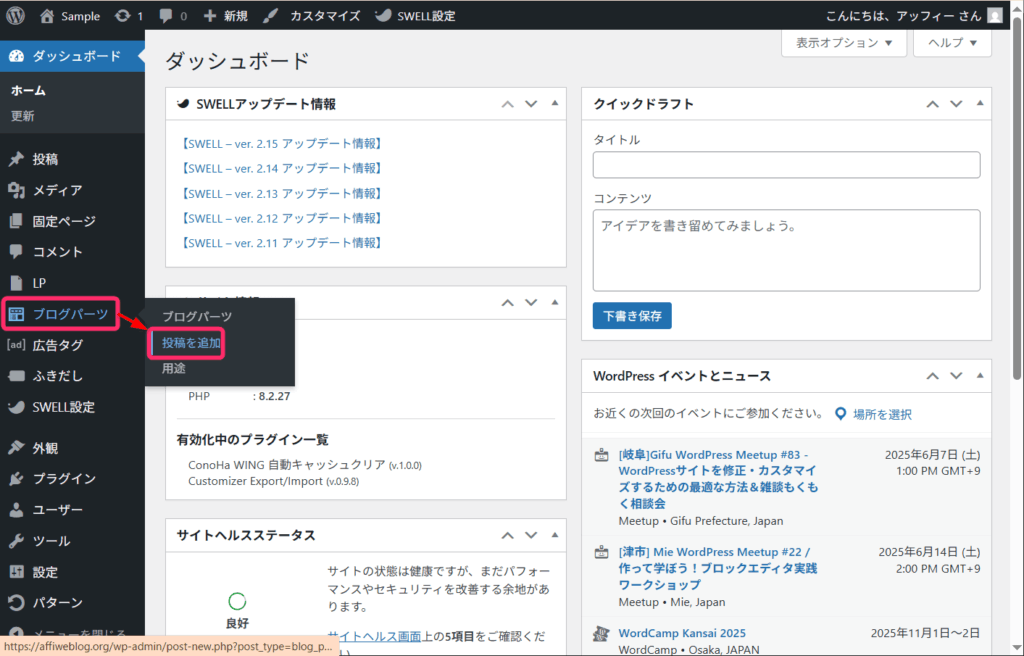Click the メディア icon in the sidebar
Viewport: 1024px width, 656px height.
16,190
